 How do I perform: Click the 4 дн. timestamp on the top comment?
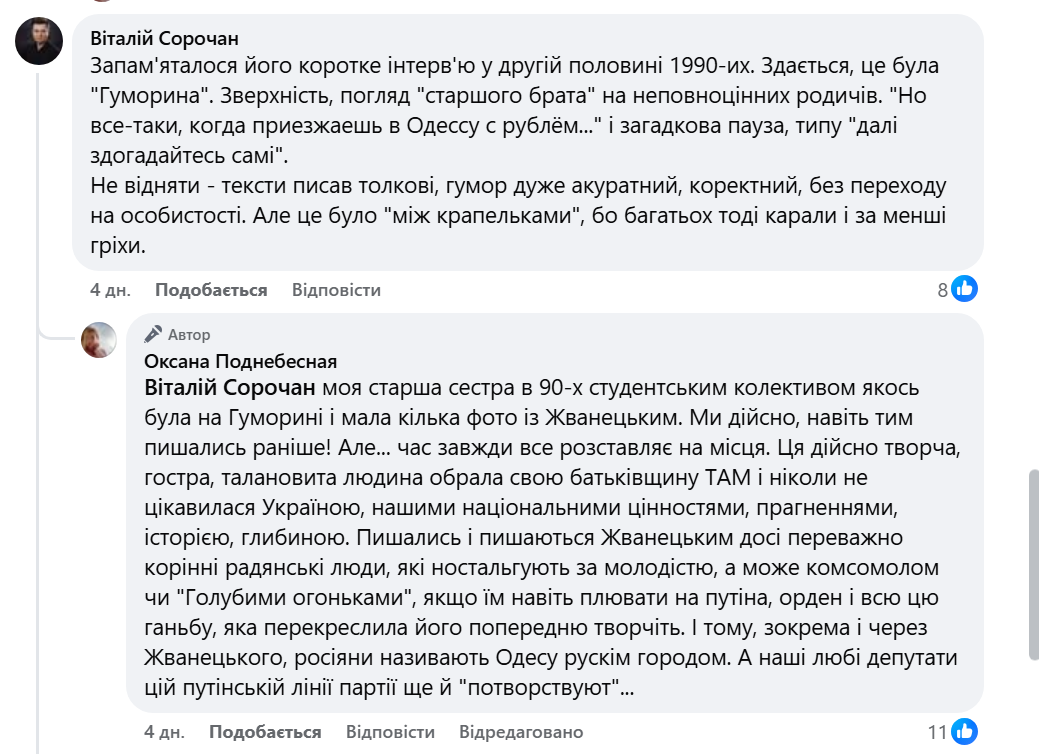pos(110,289)
